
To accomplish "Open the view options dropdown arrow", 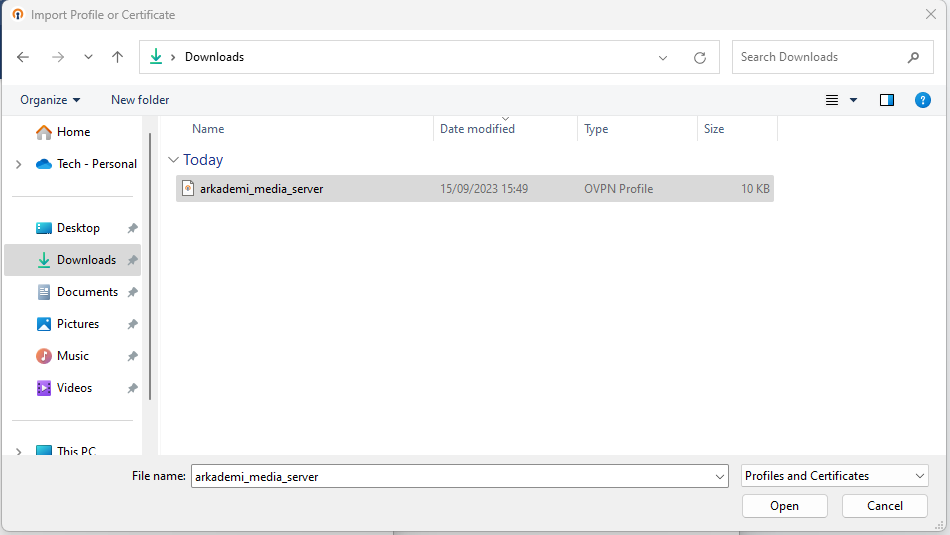I will point(853,100).
